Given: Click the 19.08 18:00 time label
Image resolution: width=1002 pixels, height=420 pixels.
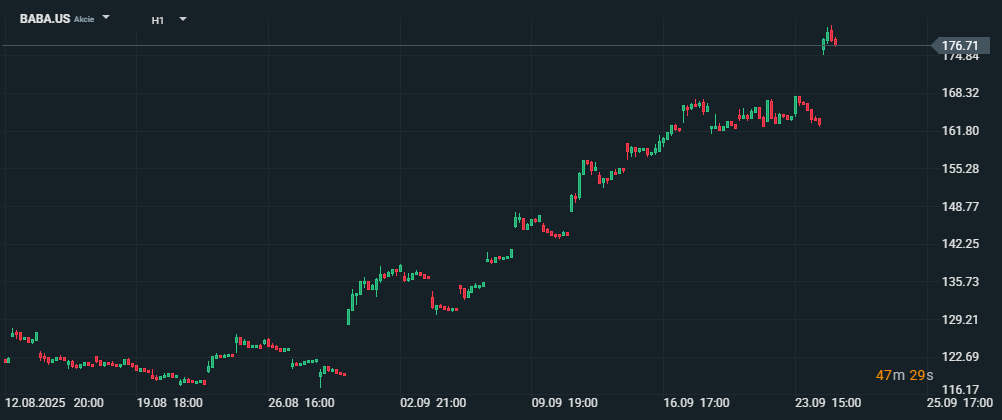Looking at the screenshot, I should click(170, 403).
